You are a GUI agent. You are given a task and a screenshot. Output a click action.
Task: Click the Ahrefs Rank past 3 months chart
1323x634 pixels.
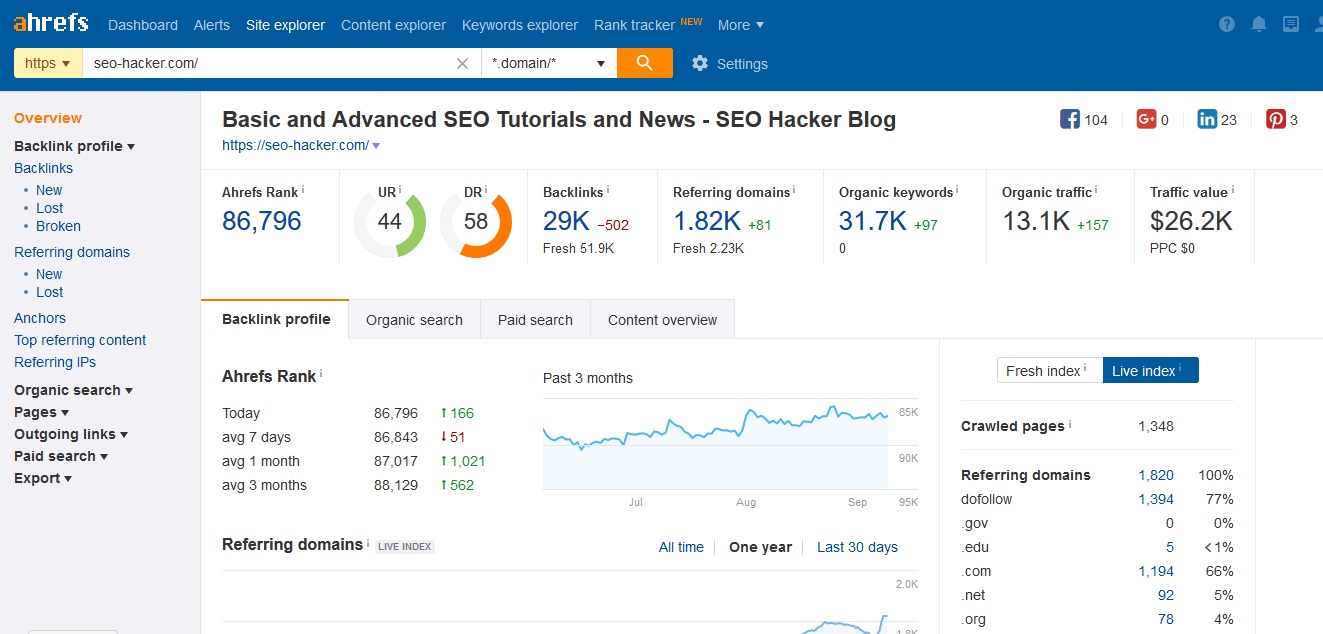click(715, 443)
